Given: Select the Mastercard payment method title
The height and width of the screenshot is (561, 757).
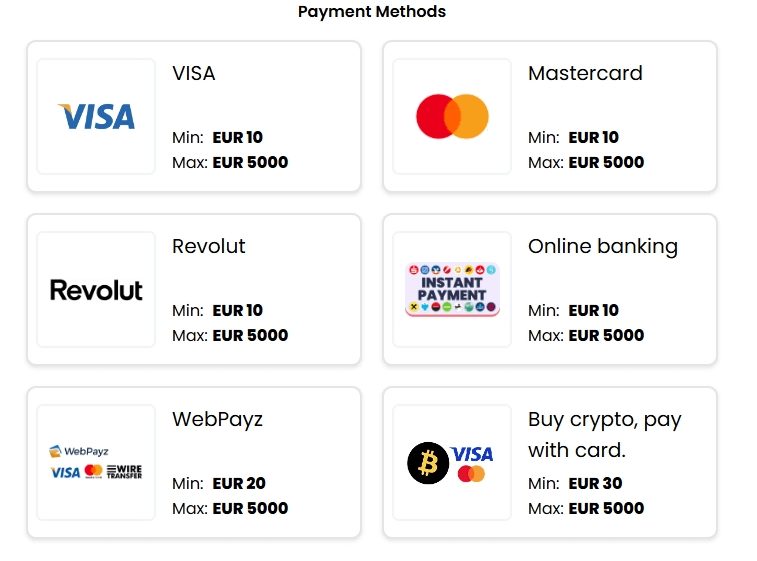Looking at the screenshot, I should (x=585, y=73).
